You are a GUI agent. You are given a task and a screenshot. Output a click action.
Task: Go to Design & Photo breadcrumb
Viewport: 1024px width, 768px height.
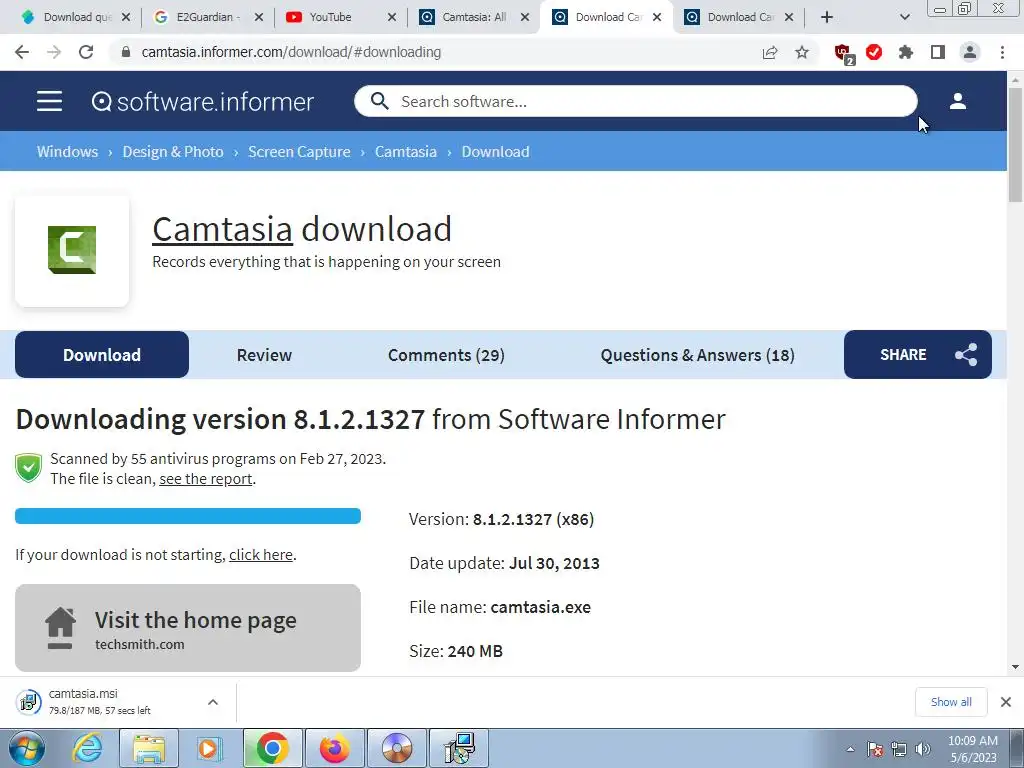click(173, 152)
